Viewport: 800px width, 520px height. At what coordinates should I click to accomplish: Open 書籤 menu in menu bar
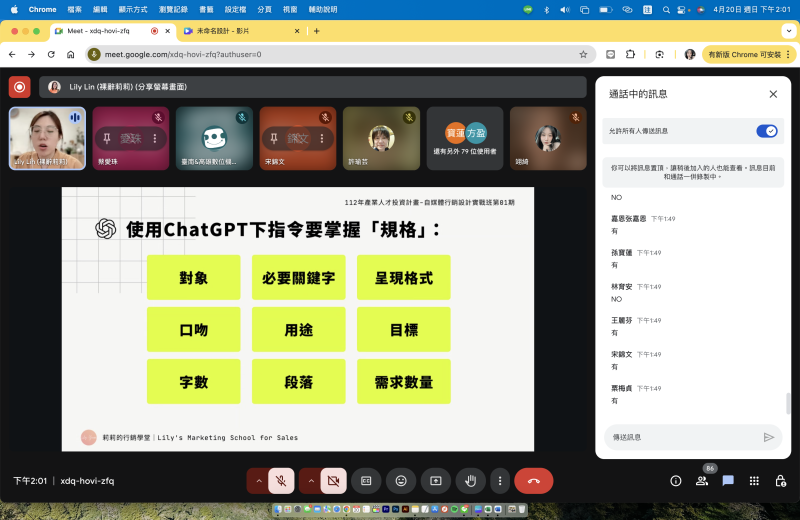206,9
